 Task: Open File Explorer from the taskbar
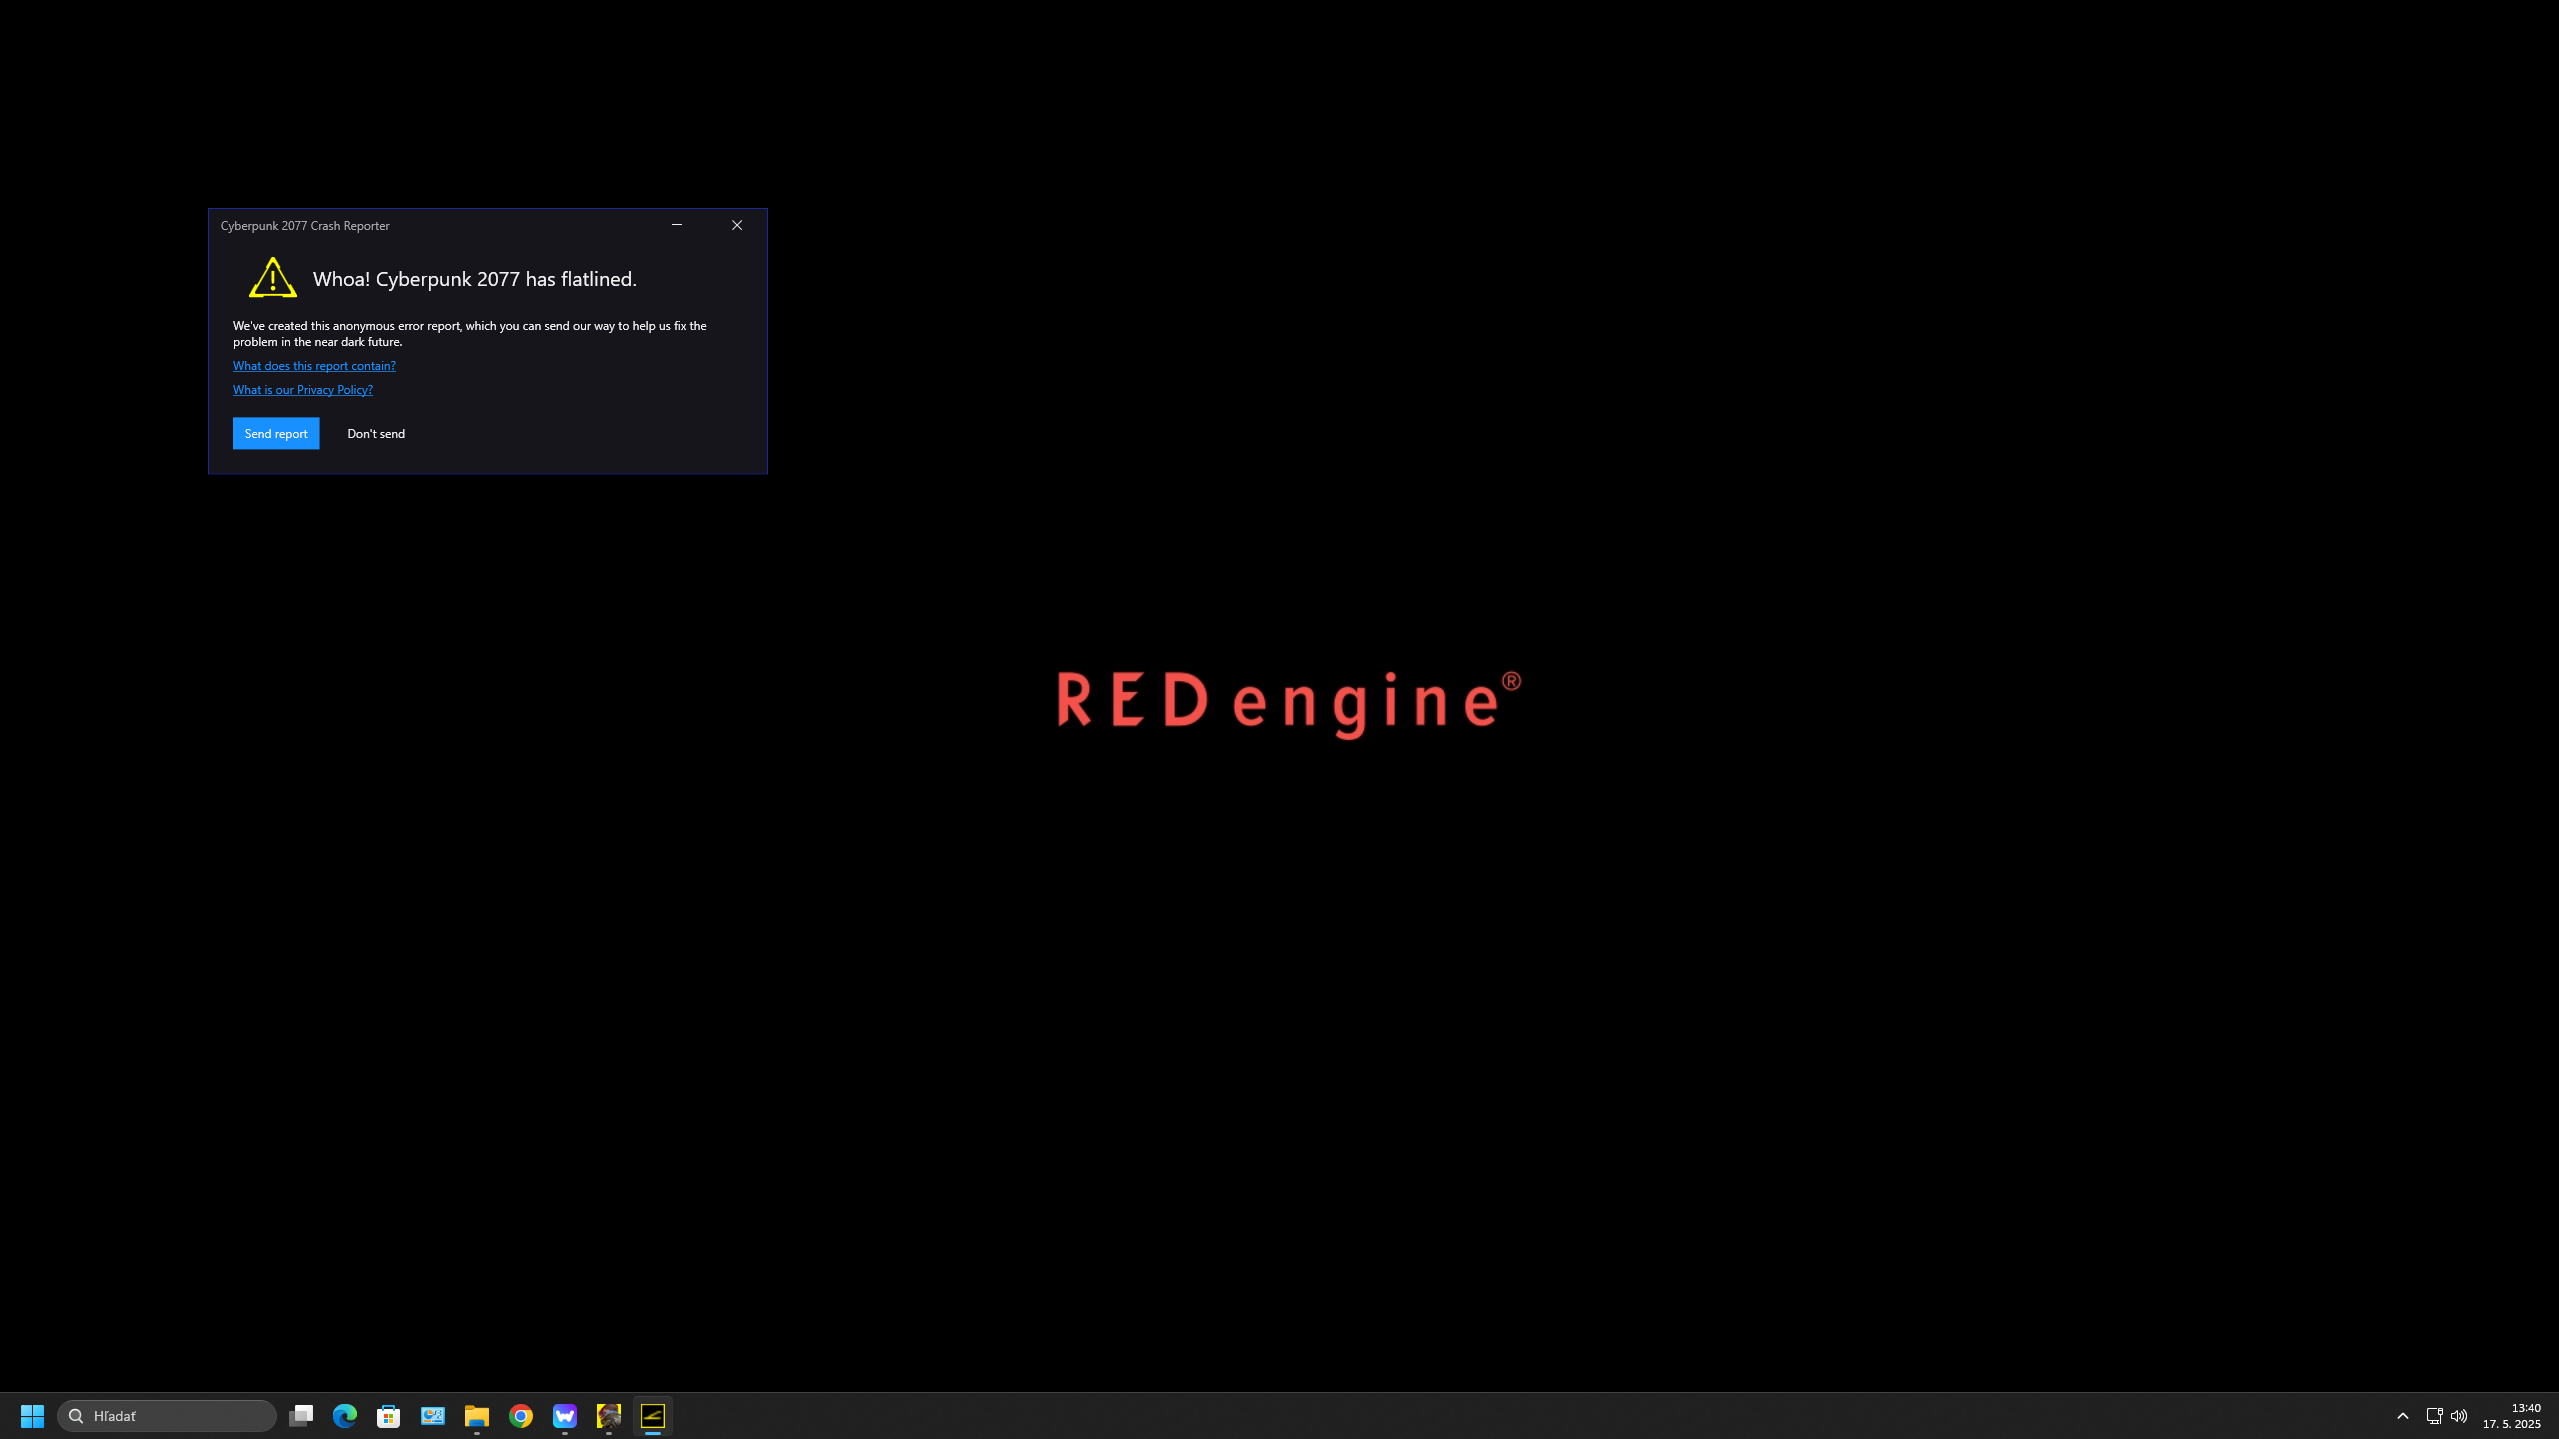(477, 1416)
